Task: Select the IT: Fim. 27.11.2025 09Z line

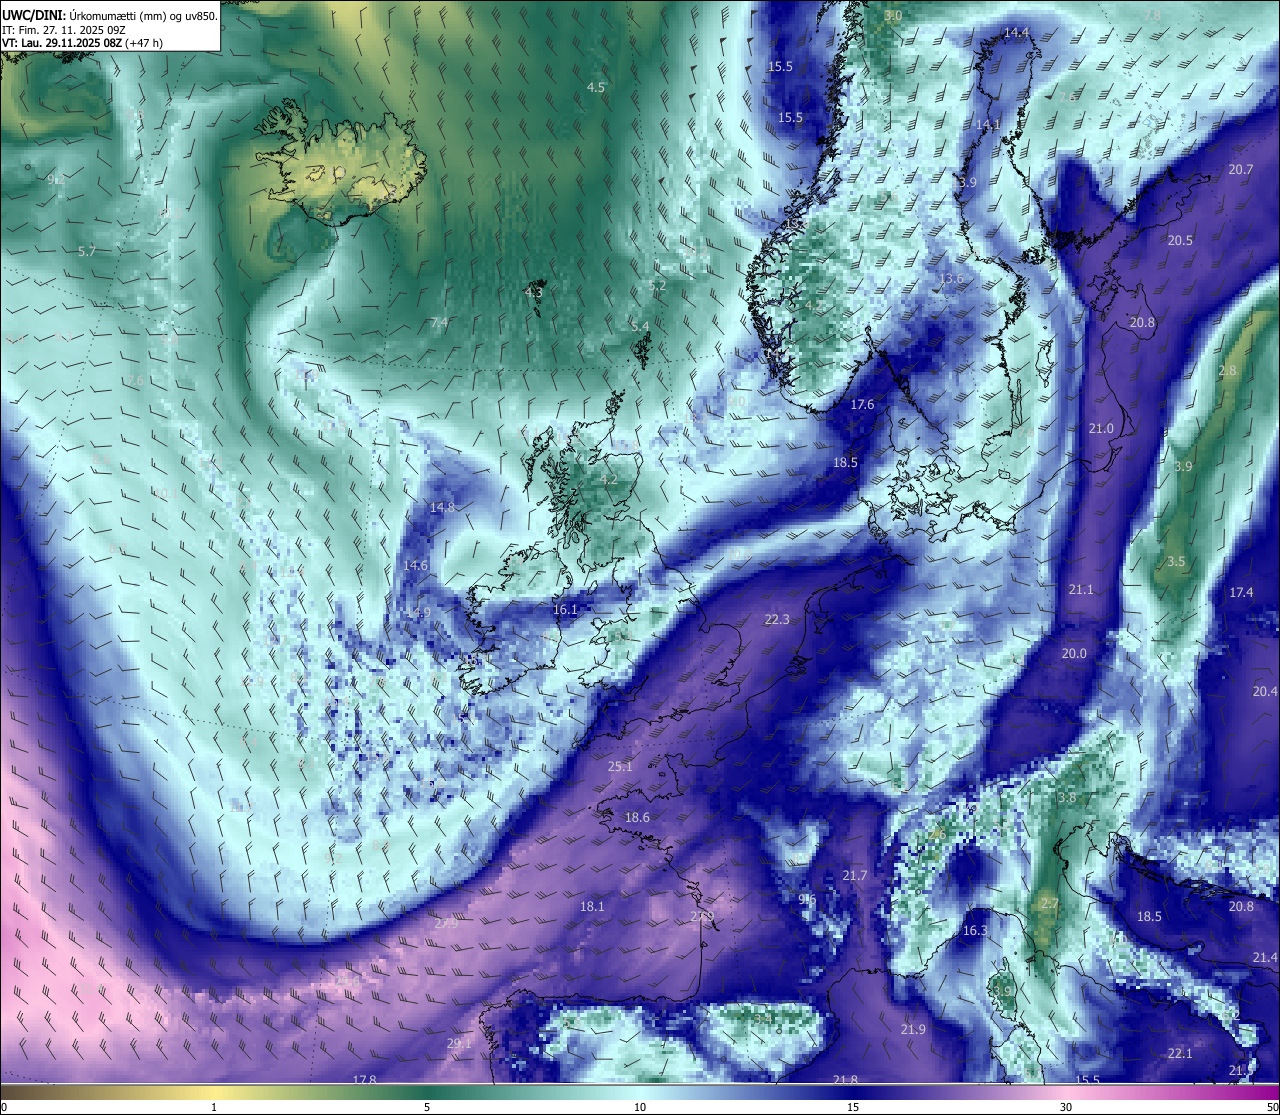Action: click(64, 30)
